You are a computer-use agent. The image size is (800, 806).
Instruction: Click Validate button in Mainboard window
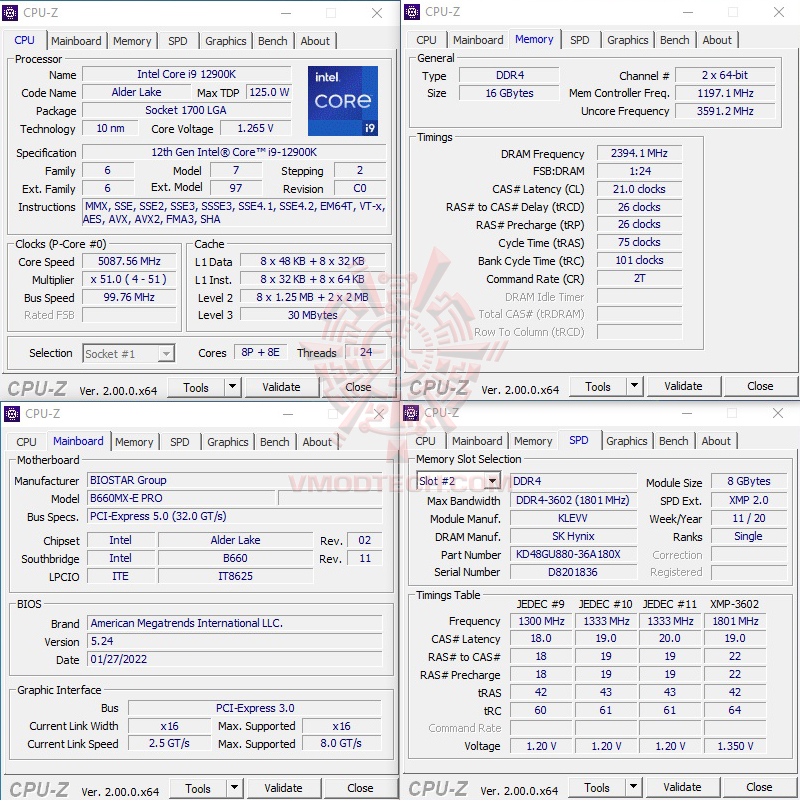pyautogui.click(x=283, y=788)
